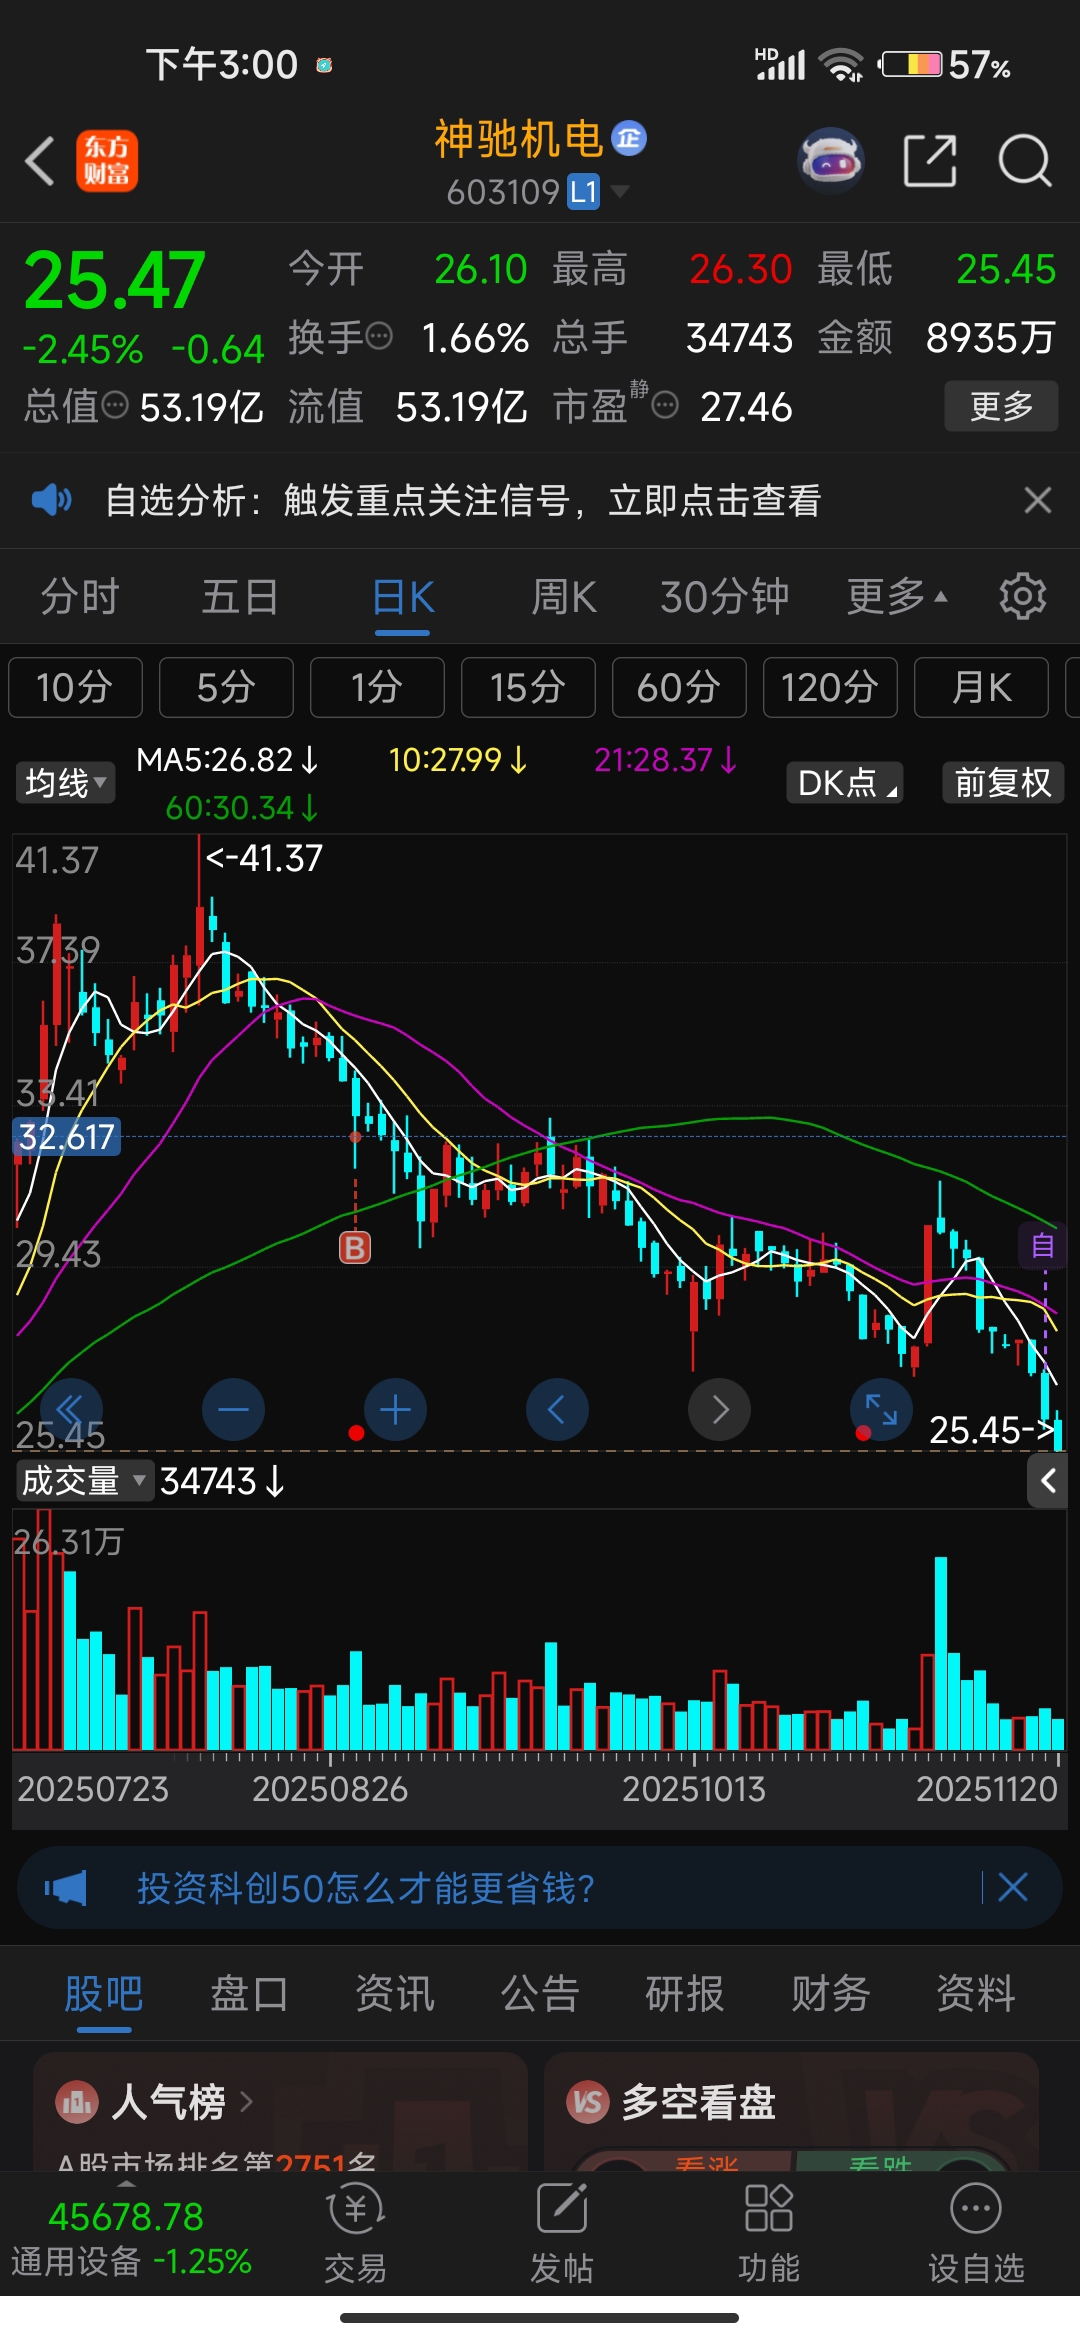Open the search magnifier icon
1080x2340 pixels.
[x=1025, y=160]
